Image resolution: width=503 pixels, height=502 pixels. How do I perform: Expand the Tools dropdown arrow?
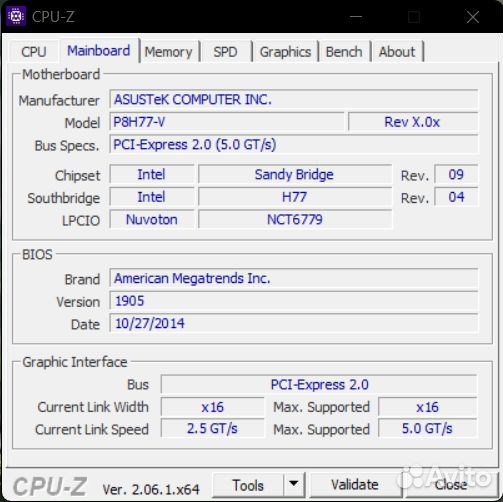294,484
